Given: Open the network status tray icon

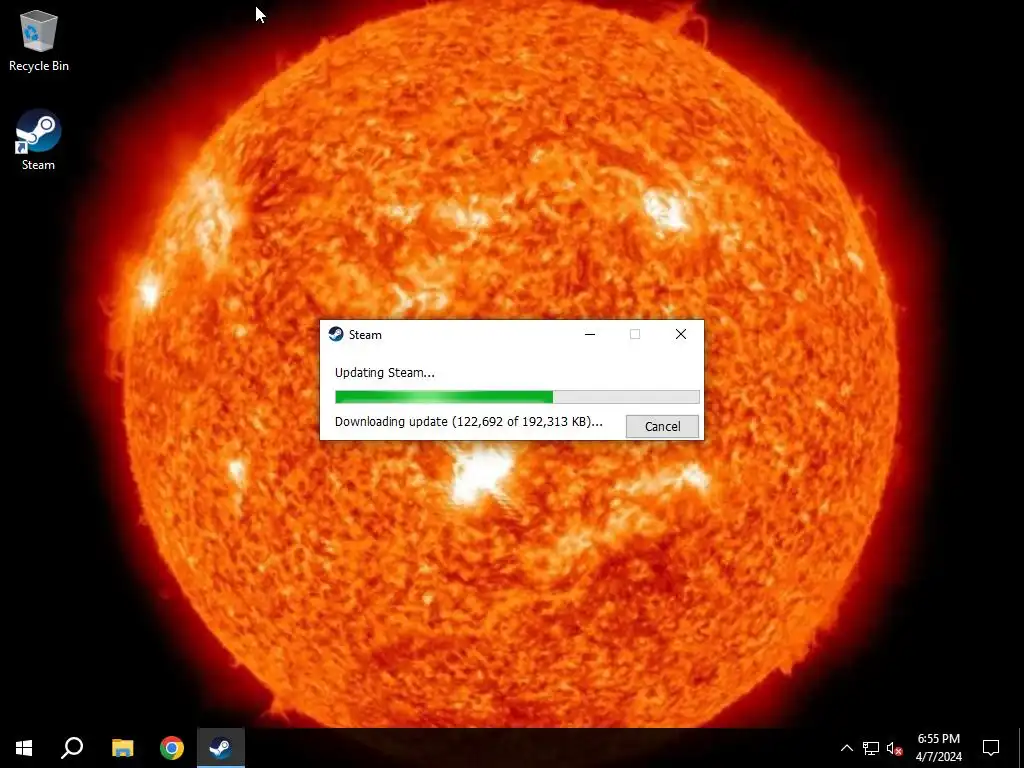Looking at the screenshot, I should [x=871, y=748].
